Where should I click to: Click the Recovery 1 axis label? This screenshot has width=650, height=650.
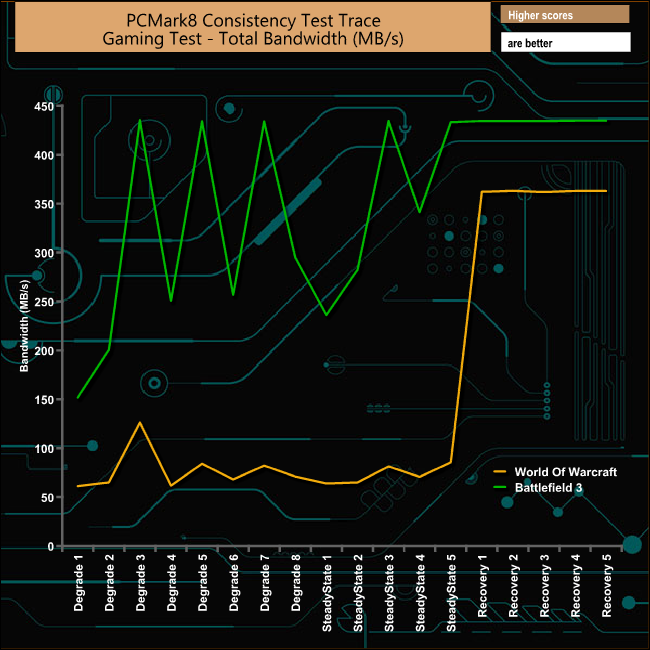(x=482, y=586)
